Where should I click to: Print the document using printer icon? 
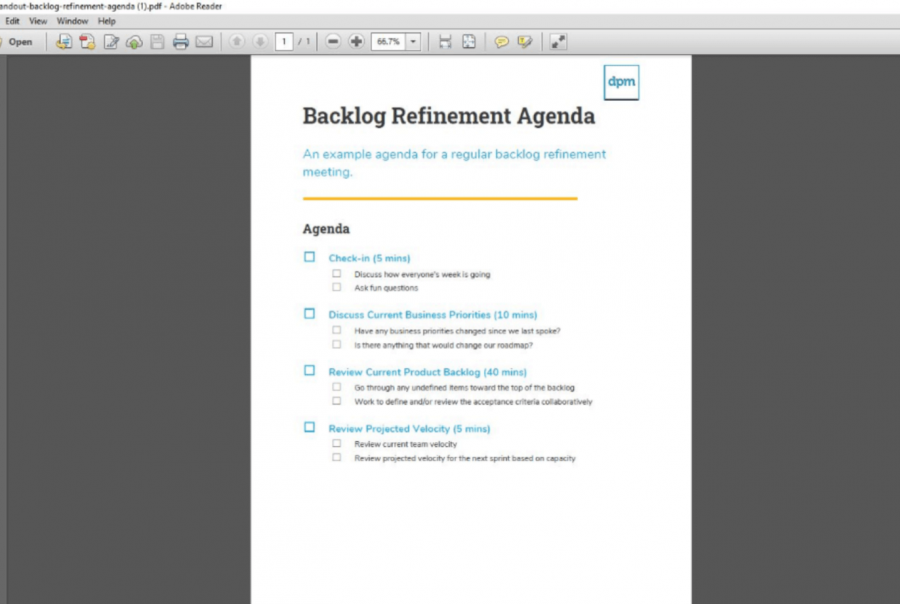(181, 42)
